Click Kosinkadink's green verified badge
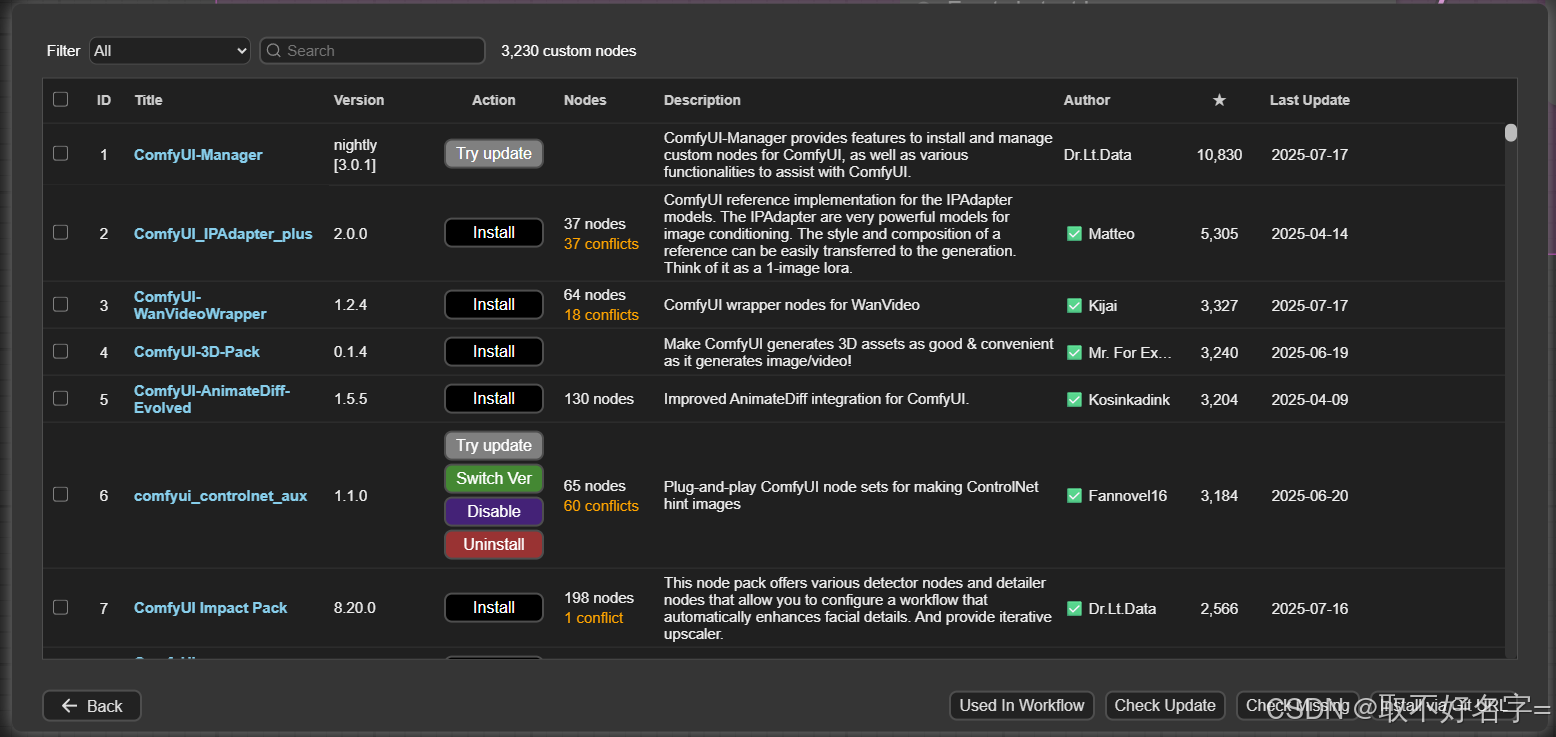 1074,399
